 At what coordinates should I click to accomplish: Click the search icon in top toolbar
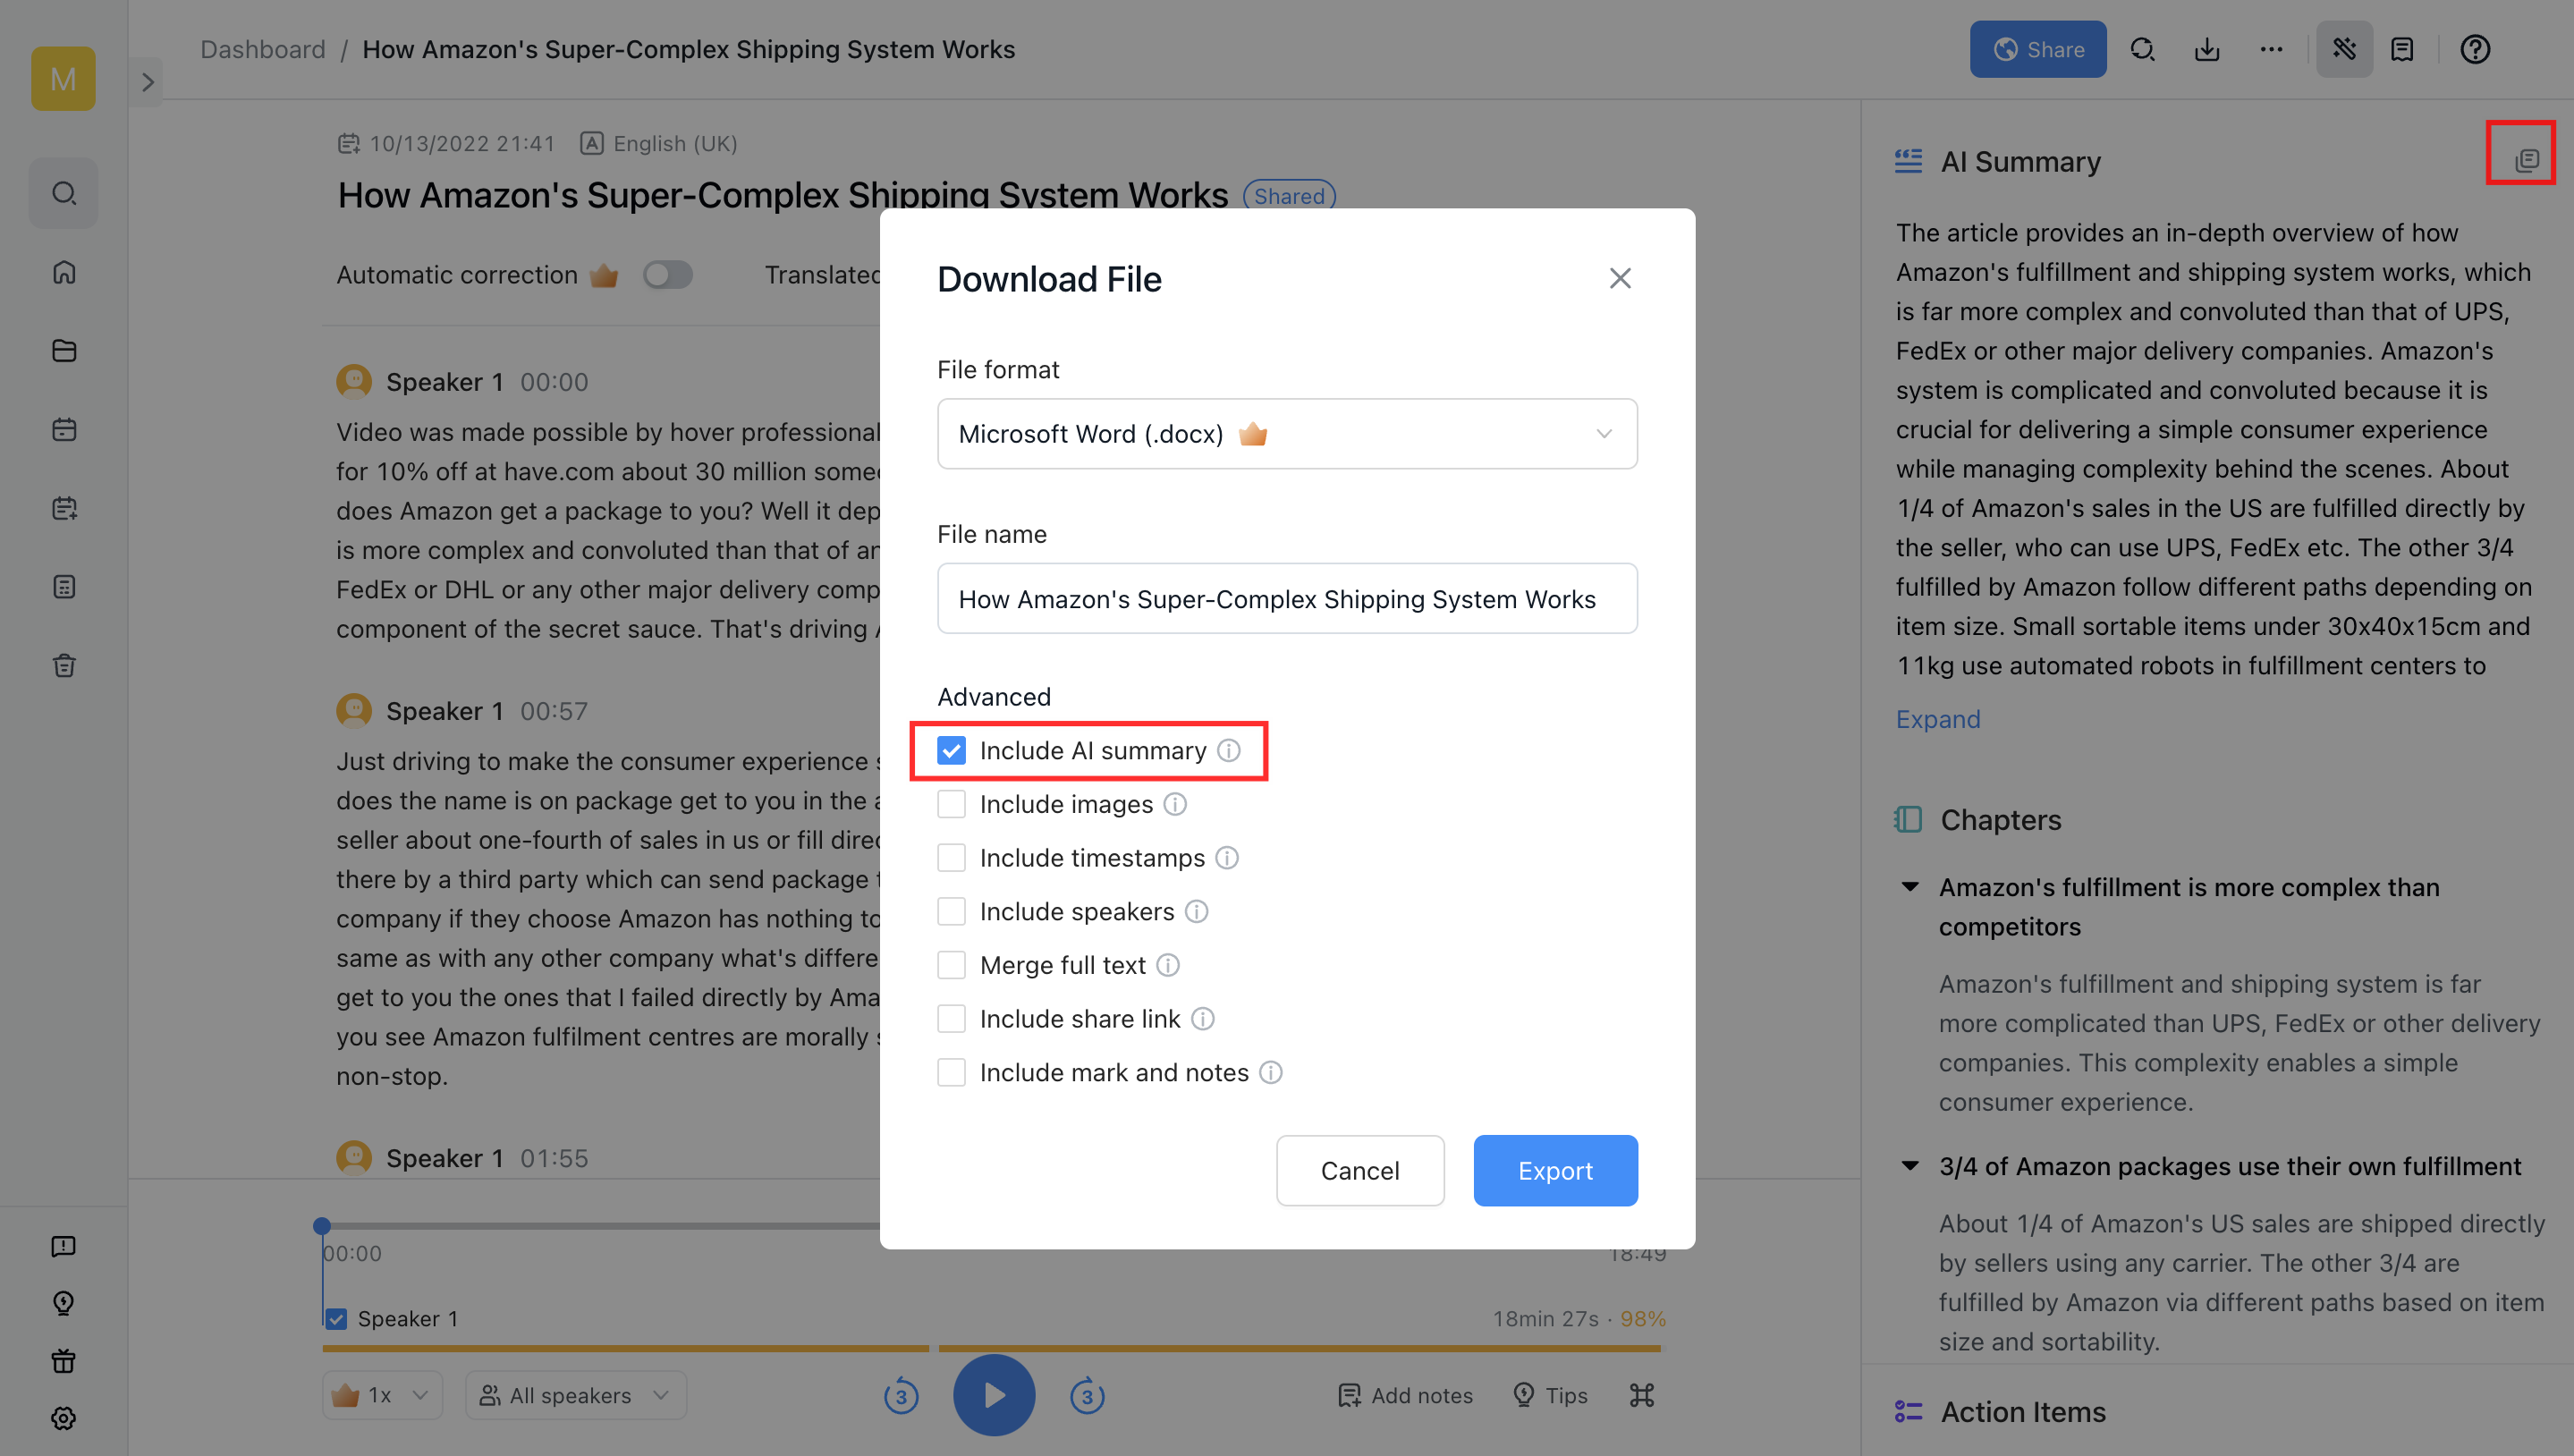click(x=2142, y=49)
